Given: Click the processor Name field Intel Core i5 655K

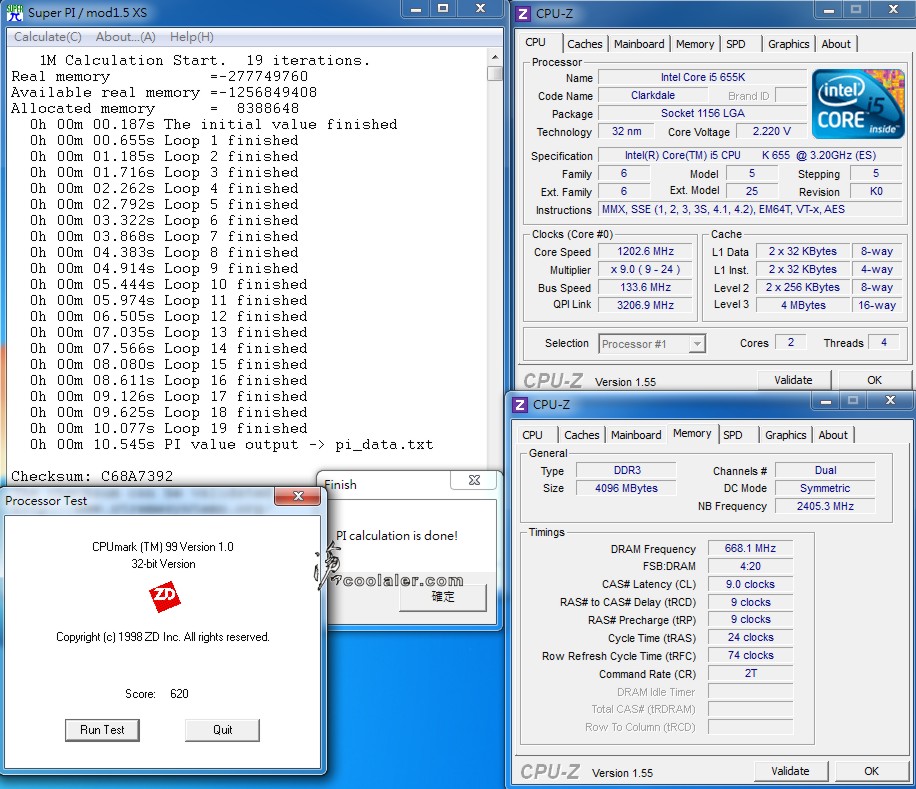Looking at the screenshot, I should [x=703, y=77].
